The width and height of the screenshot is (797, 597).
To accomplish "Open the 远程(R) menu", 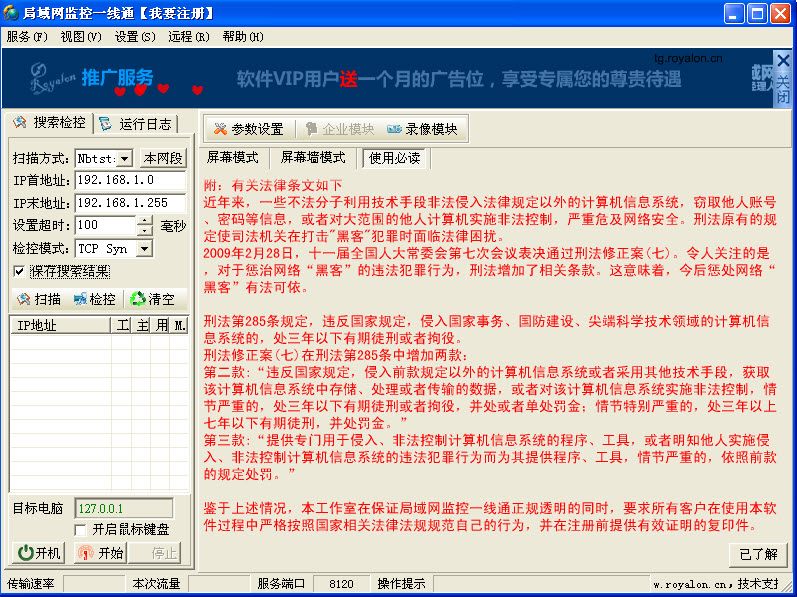I will click(x=188, y=36).
